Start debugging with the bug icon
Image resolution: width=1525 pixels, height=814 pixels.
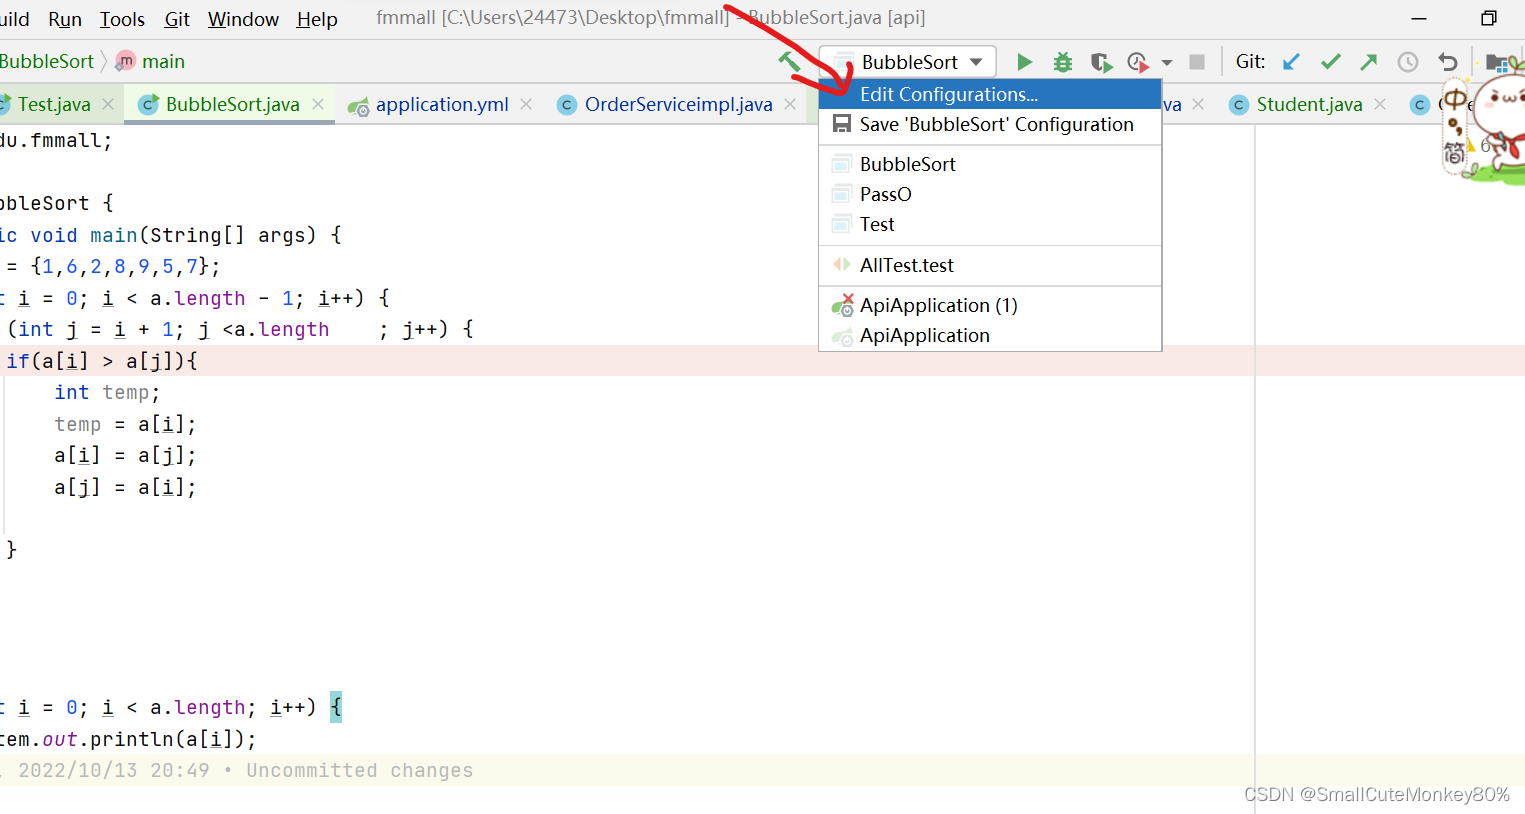[x=1062, y=62]
